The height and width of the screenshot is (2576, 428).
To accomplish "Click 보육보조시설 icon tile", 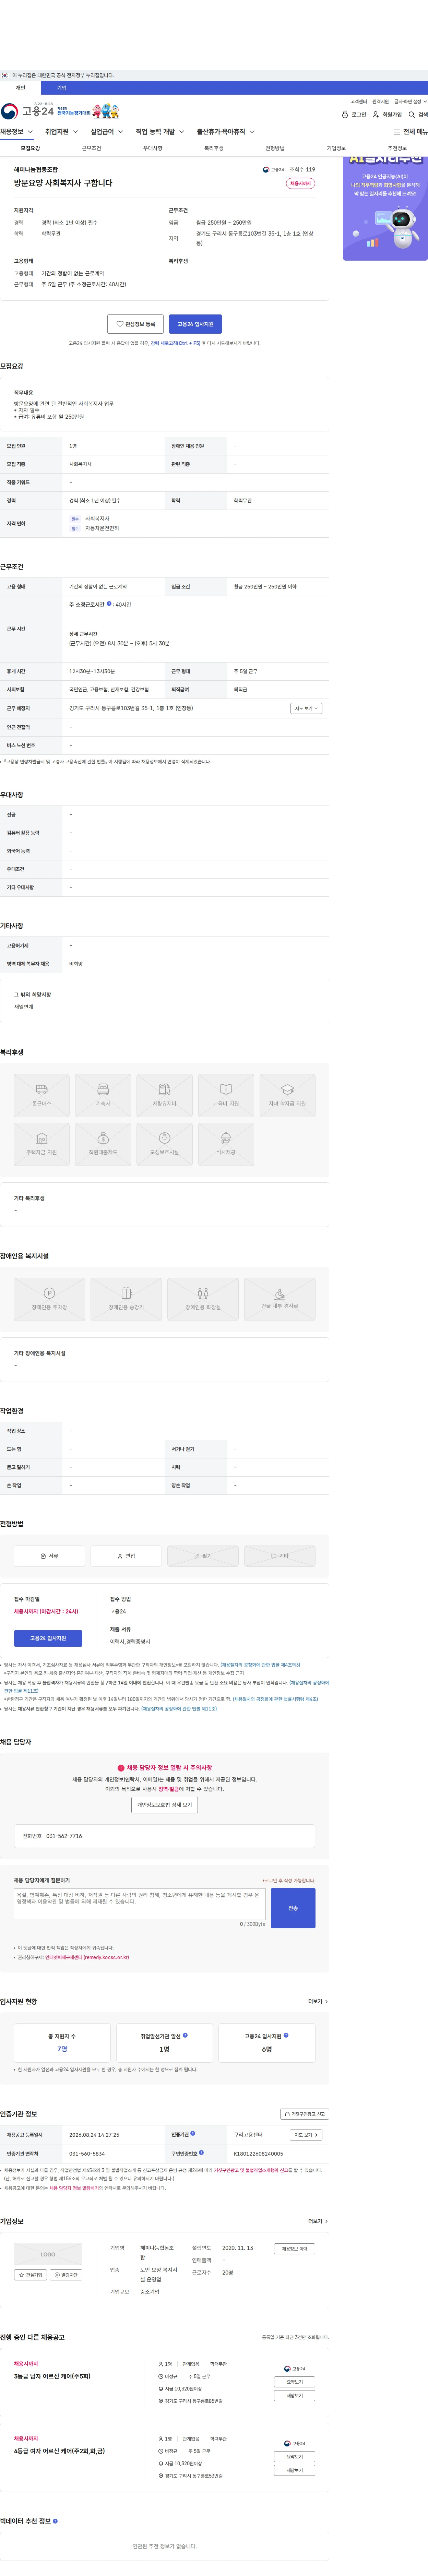I will [164, 1144].
